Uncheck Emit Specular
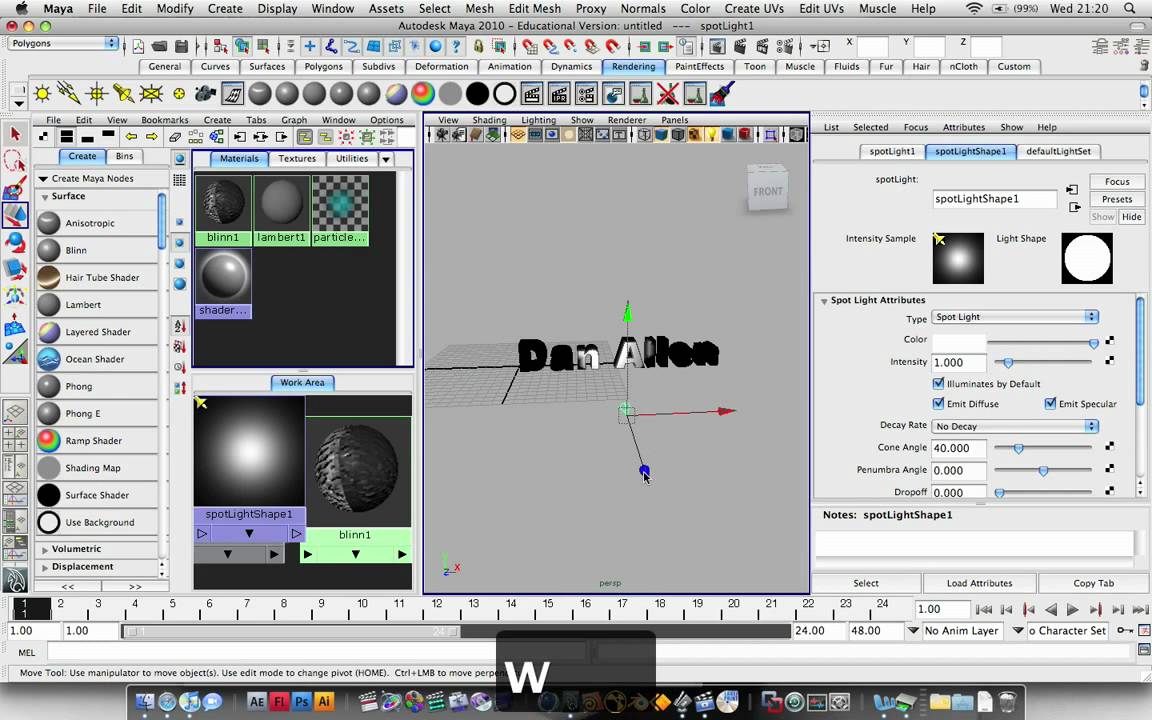Screen dimensions: 1152x720 tap(1050, 403)
